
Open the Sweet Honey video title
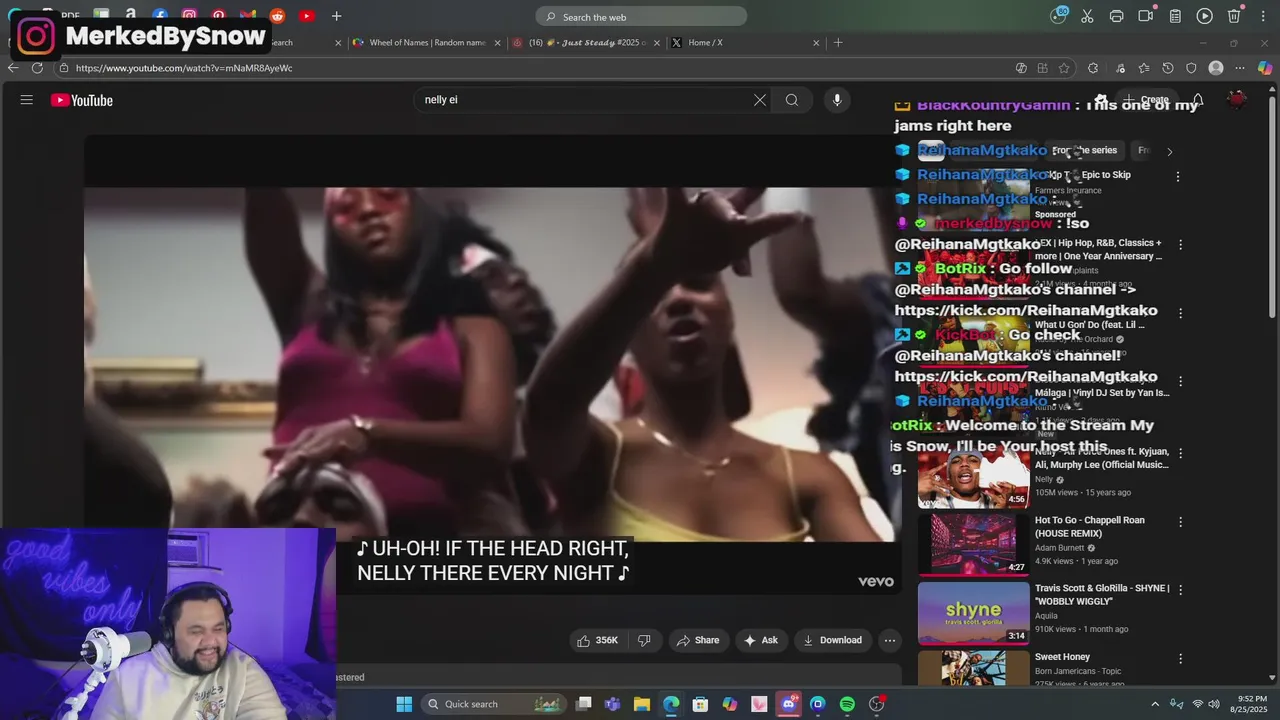[1062, 657]
